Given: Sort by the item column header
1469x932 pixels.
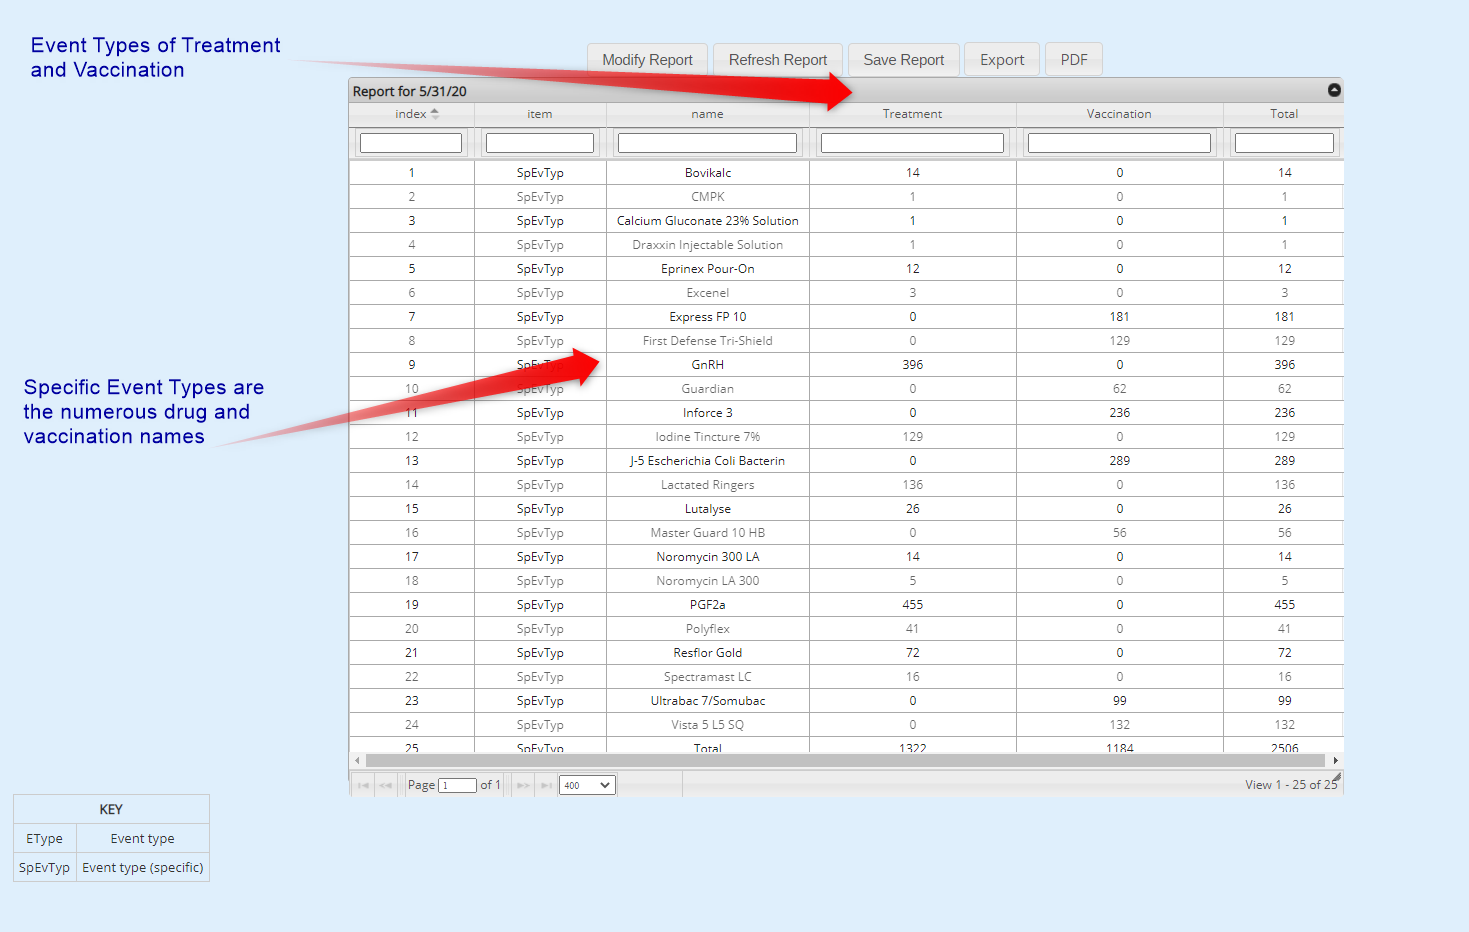Looking at the screenshot, I should (540, 114).
